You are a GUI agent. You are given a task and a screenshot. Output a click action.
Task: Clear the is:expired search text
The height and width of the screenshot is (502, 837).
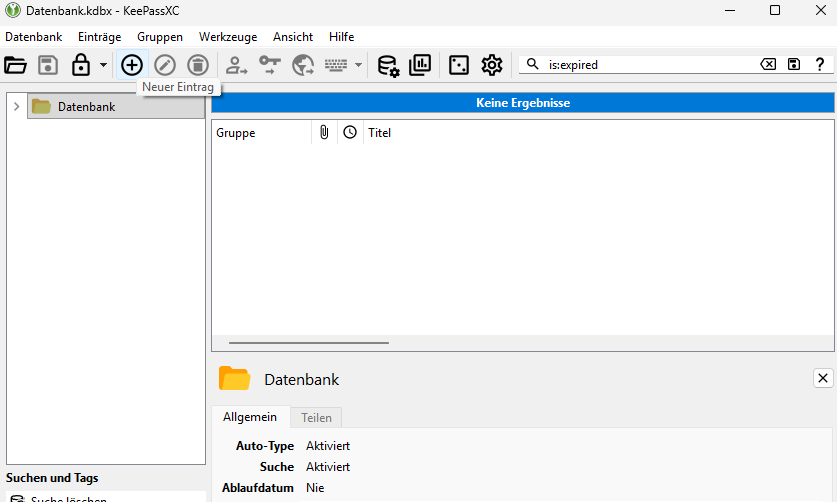coord(768,65)
